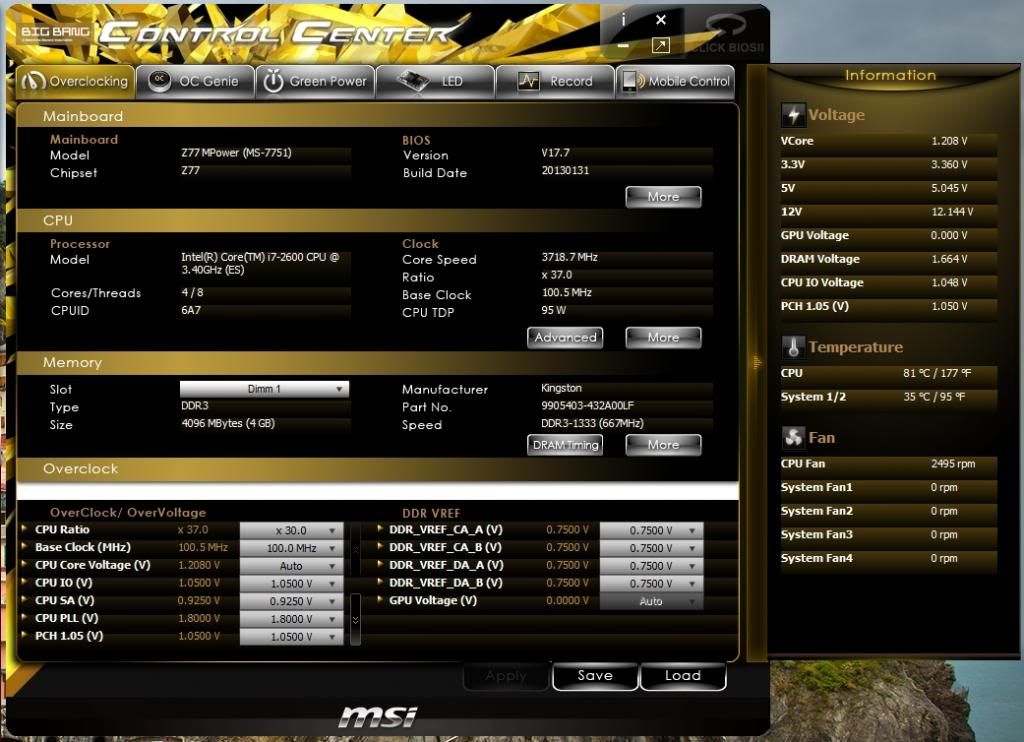The height and width of the screenshot is (742, 1024).
Task: Switch to the Green Power tab
Action: [315, 82]
